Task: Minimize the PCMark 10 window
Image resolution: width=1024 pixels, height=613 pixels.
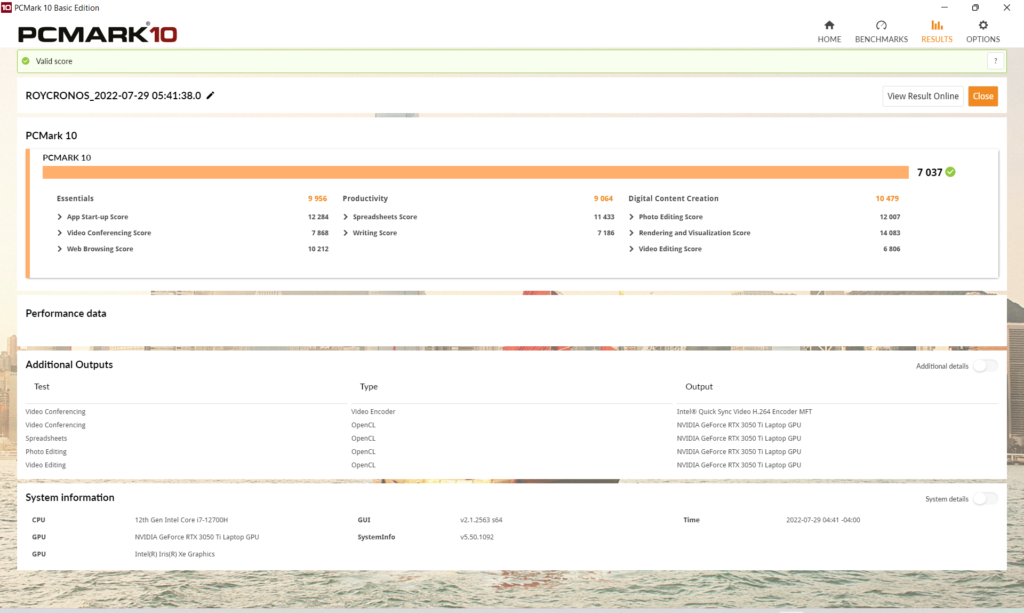Action: coord(944,7)
